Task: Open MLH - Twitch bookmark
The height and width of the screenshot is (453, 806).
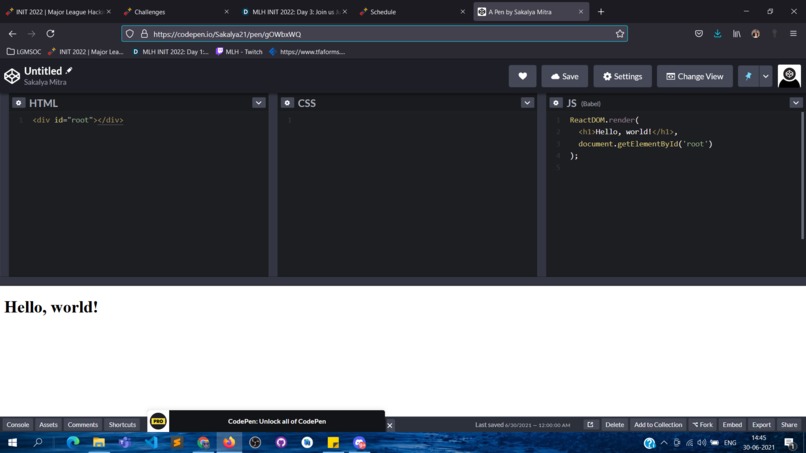Action: [239, 51]
